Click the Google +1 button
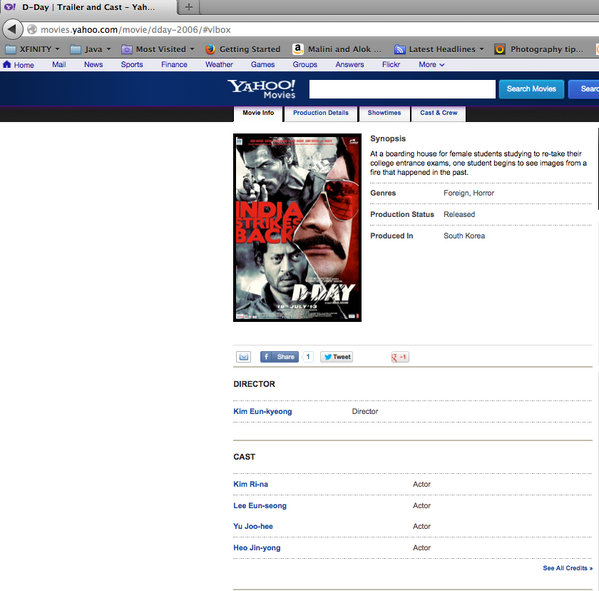 (400, 357)
